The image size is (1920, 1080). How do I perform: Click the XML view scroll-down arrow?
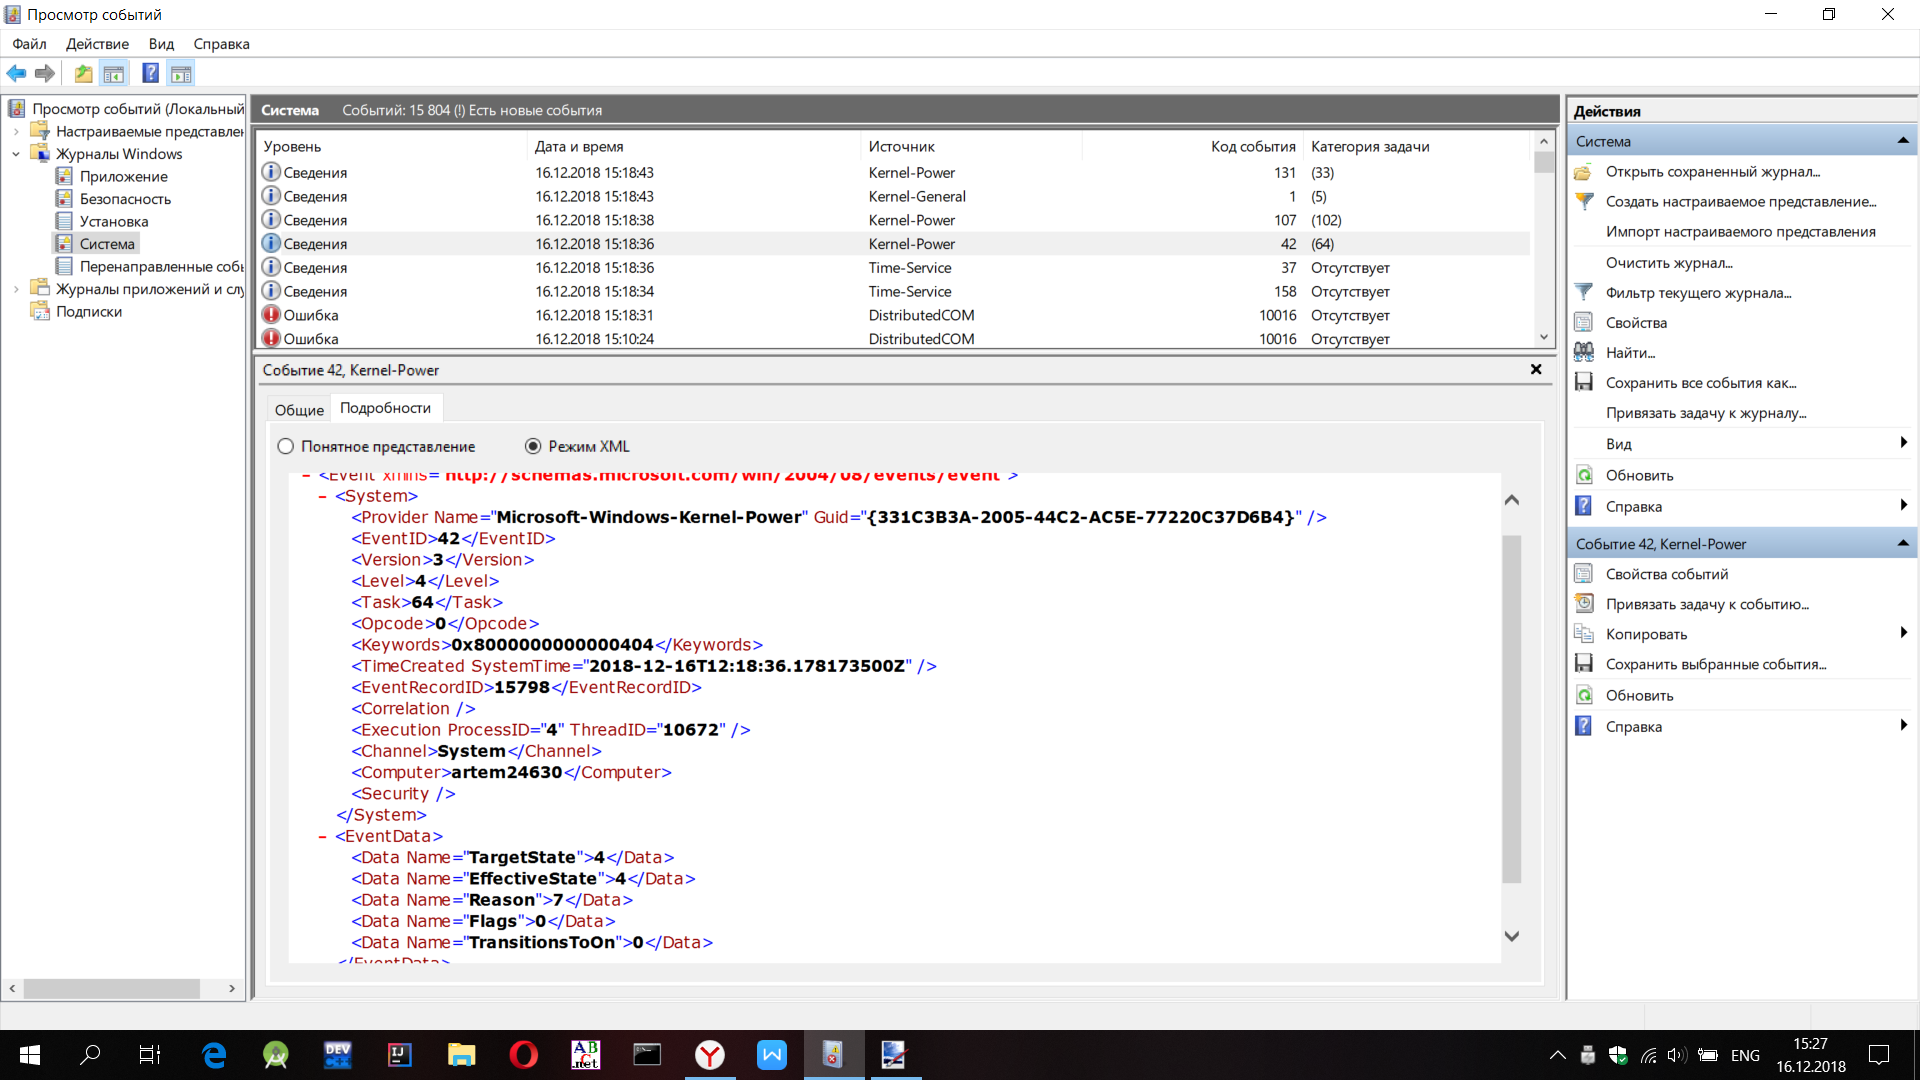coord(1512,937)
